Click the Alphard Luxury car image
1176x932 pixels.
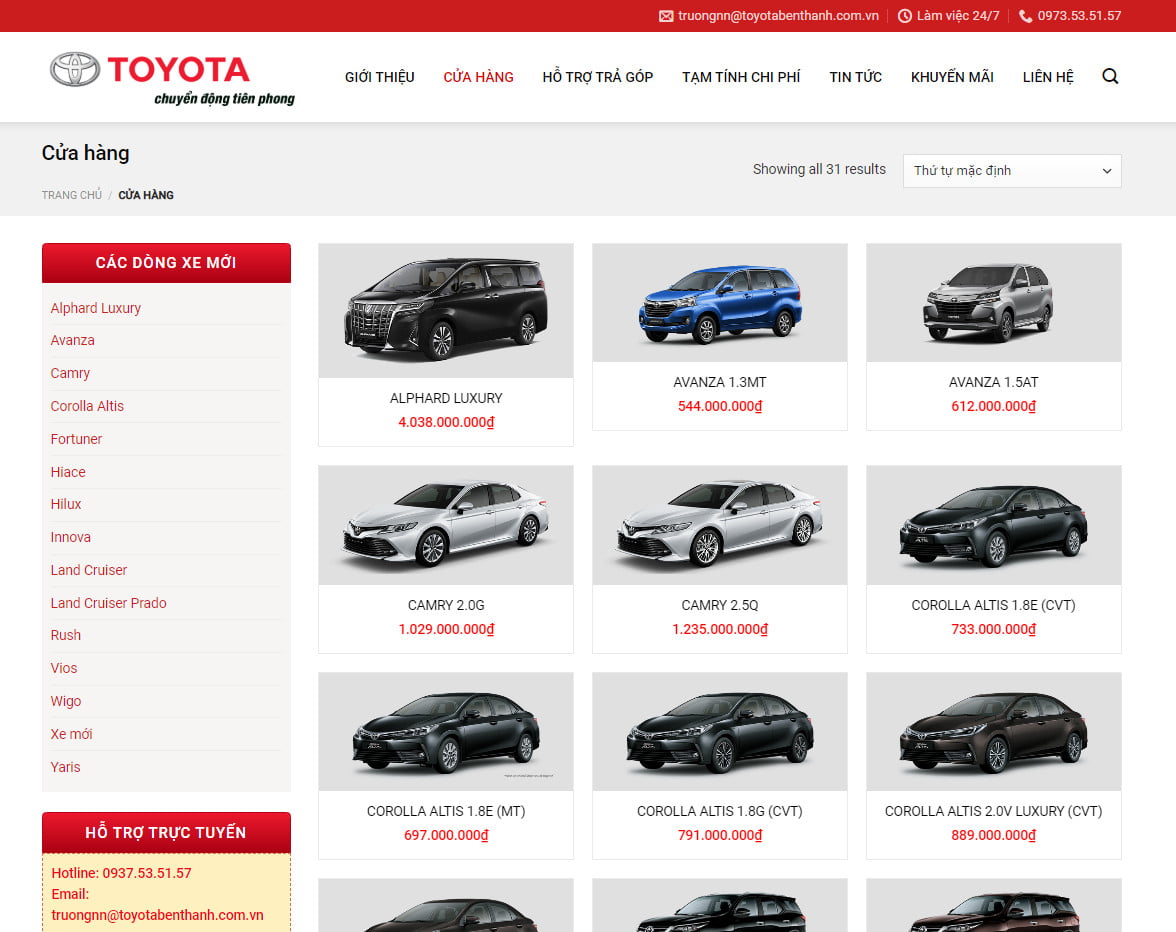(446, 310)
